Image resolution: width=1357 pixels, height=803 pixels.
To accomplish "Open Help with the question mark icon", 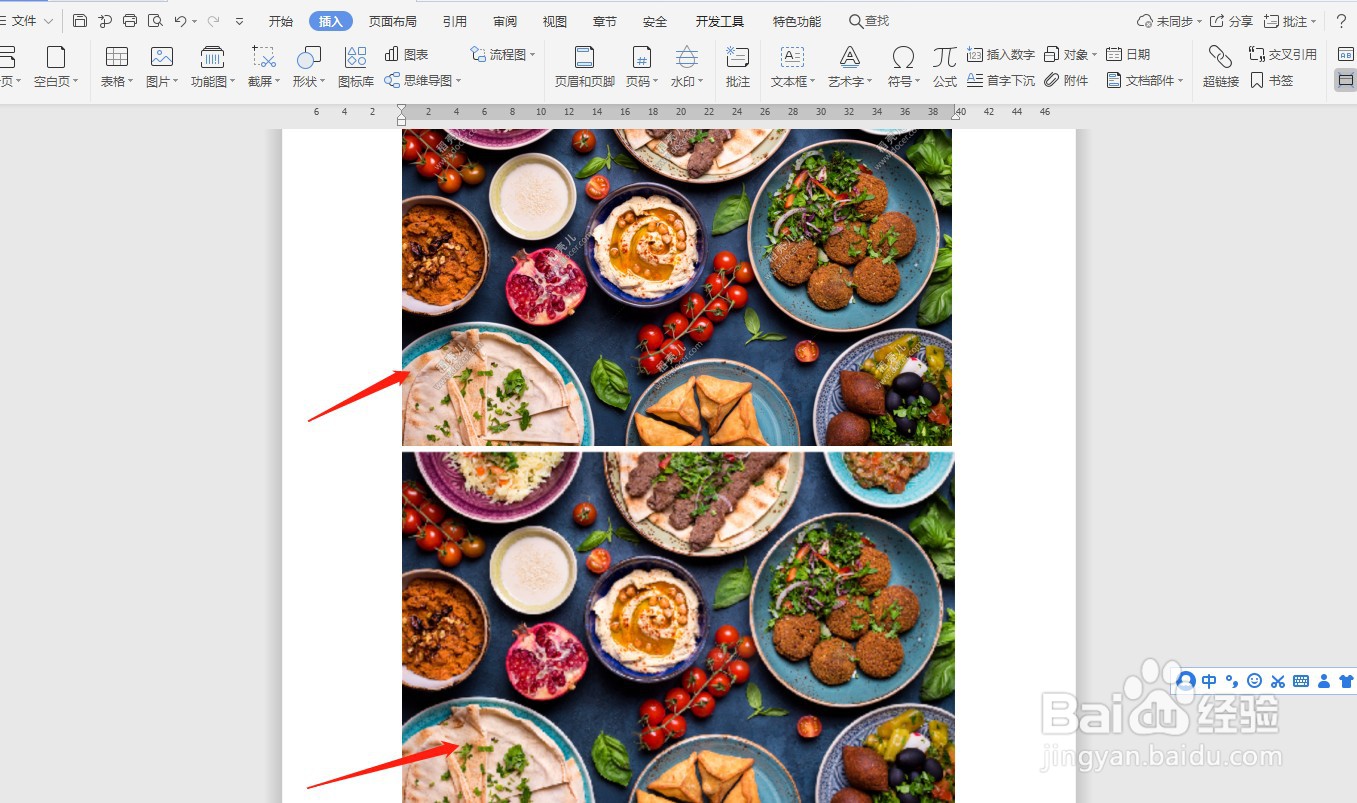I will [x=1341, y=21].
